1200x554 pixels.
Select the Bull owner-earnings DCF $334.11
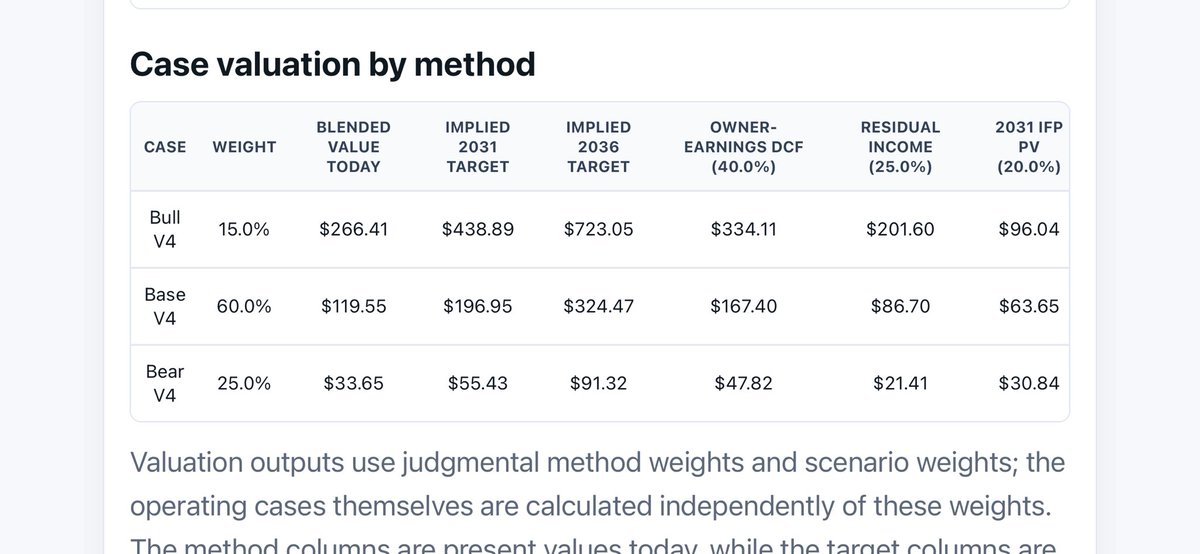(x=743, y=229)
